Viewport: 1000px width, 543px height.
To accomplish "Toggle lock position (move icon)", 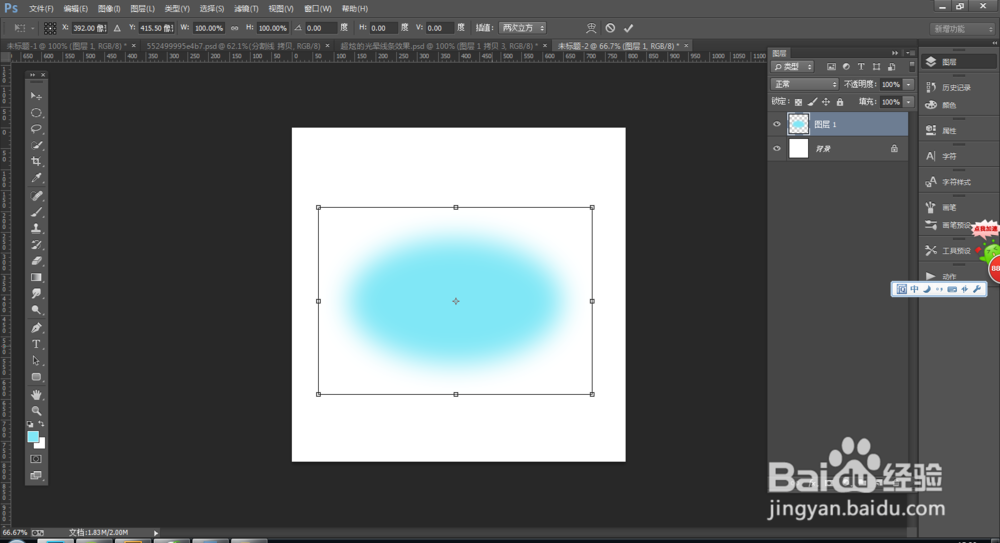I will coord(826,102).
